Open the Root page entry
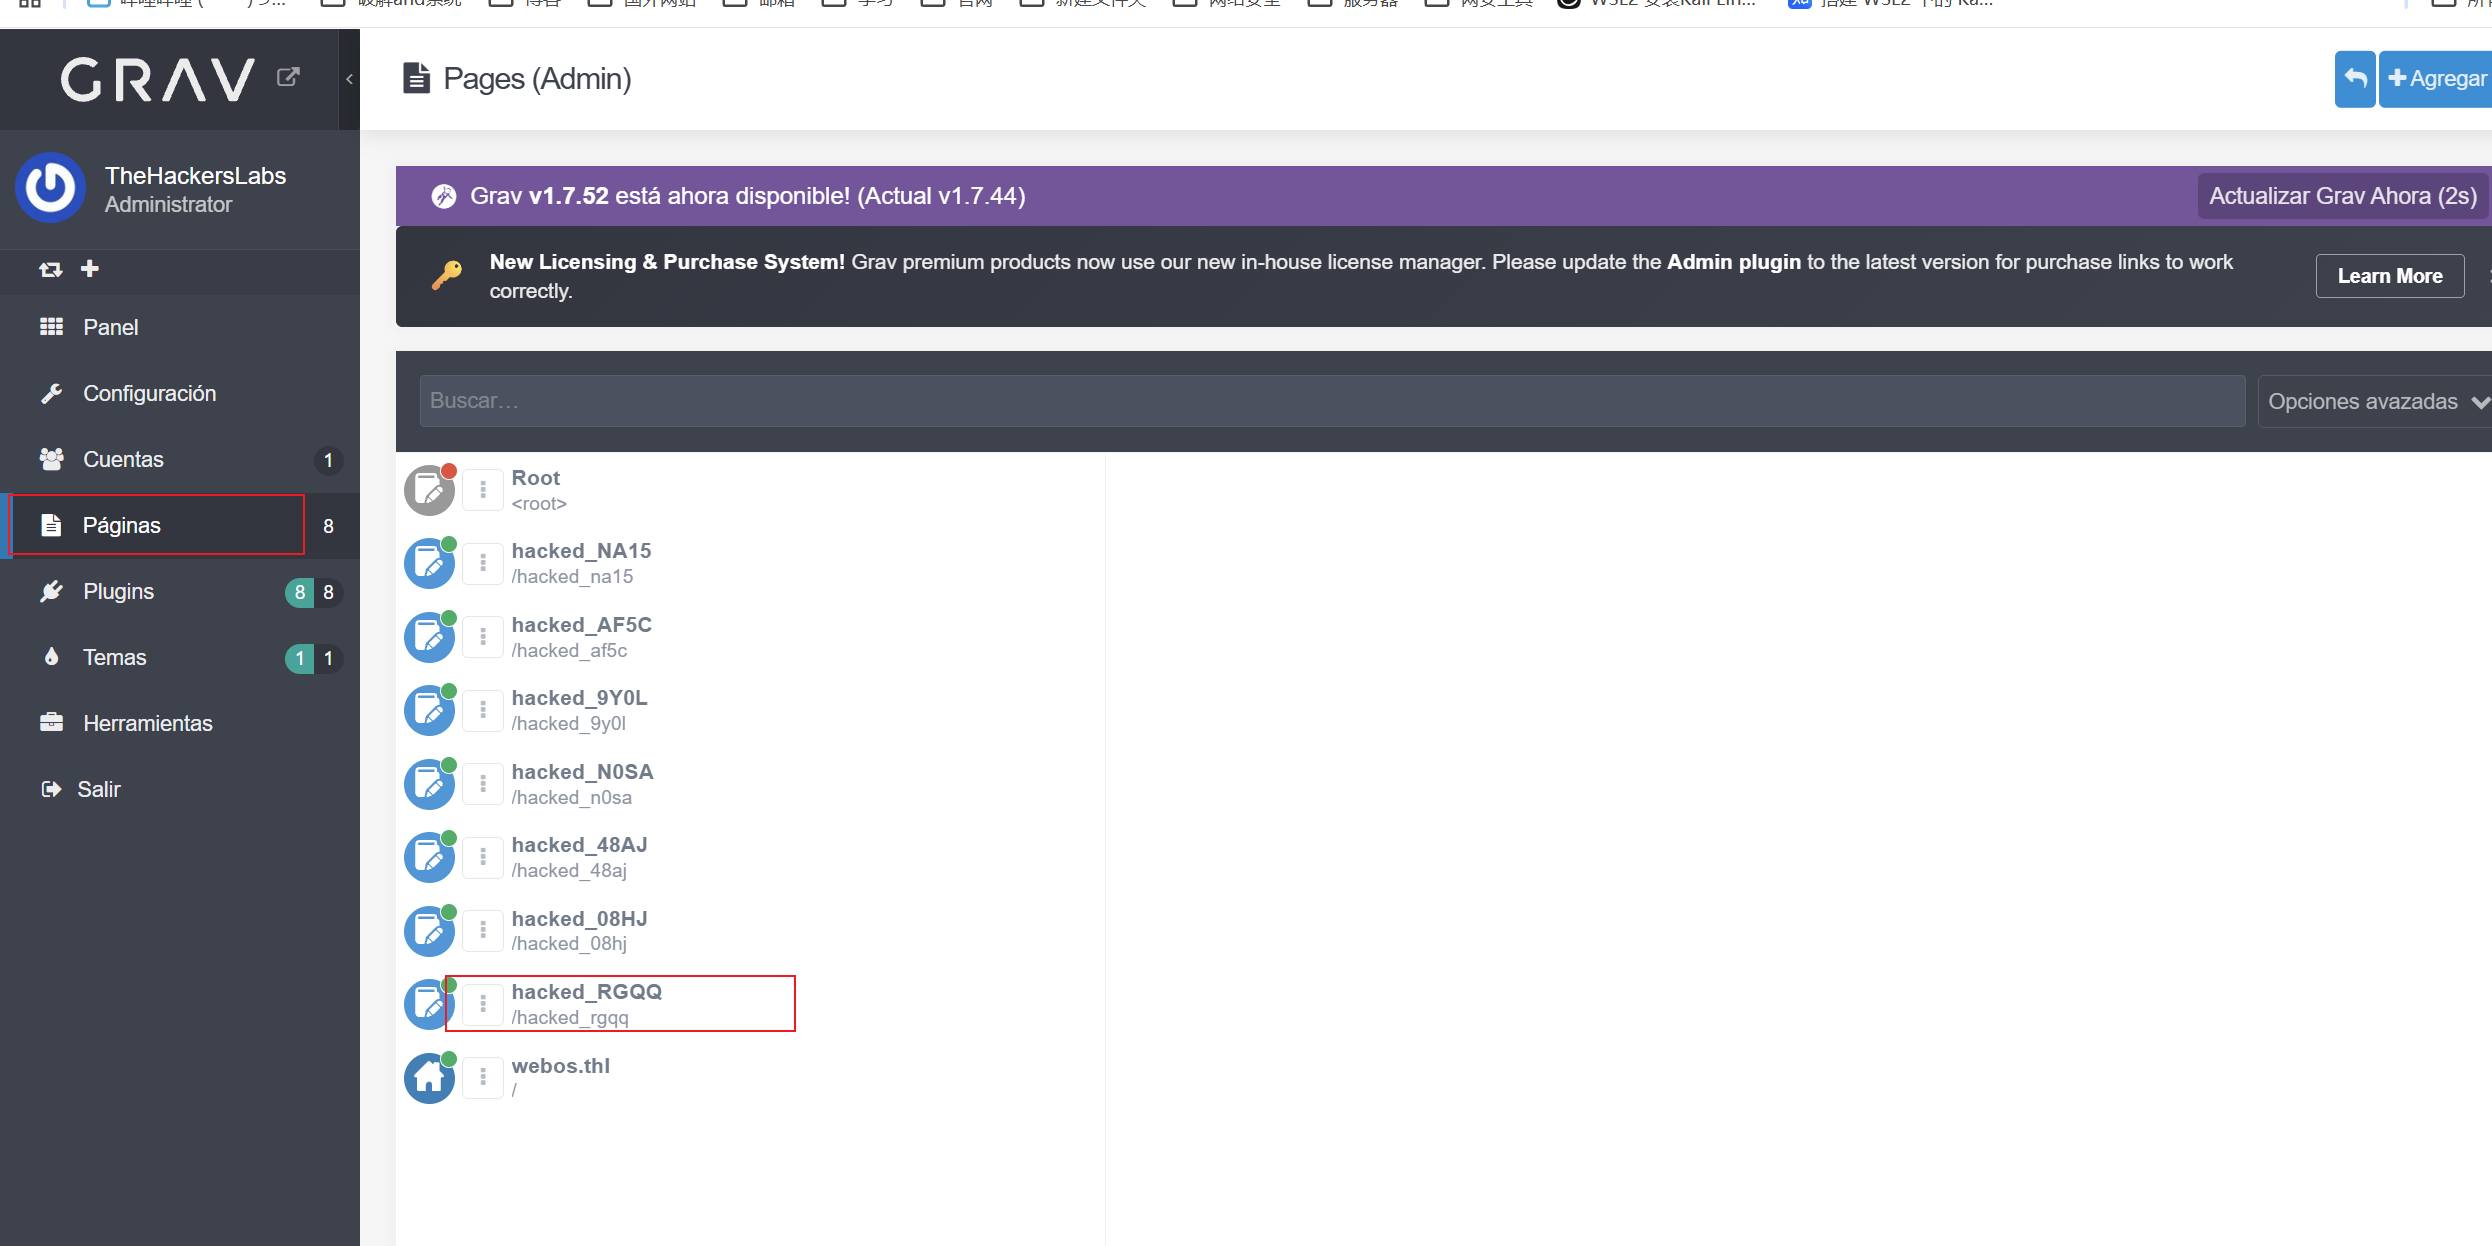Image resolution: width=2492 pixels, height=1246 pixels. 536,478
